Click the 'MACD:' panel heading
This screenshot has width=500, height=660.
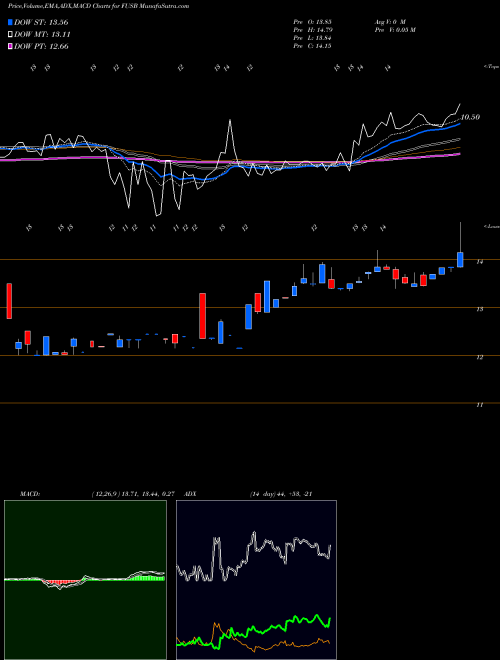[29, 494]
